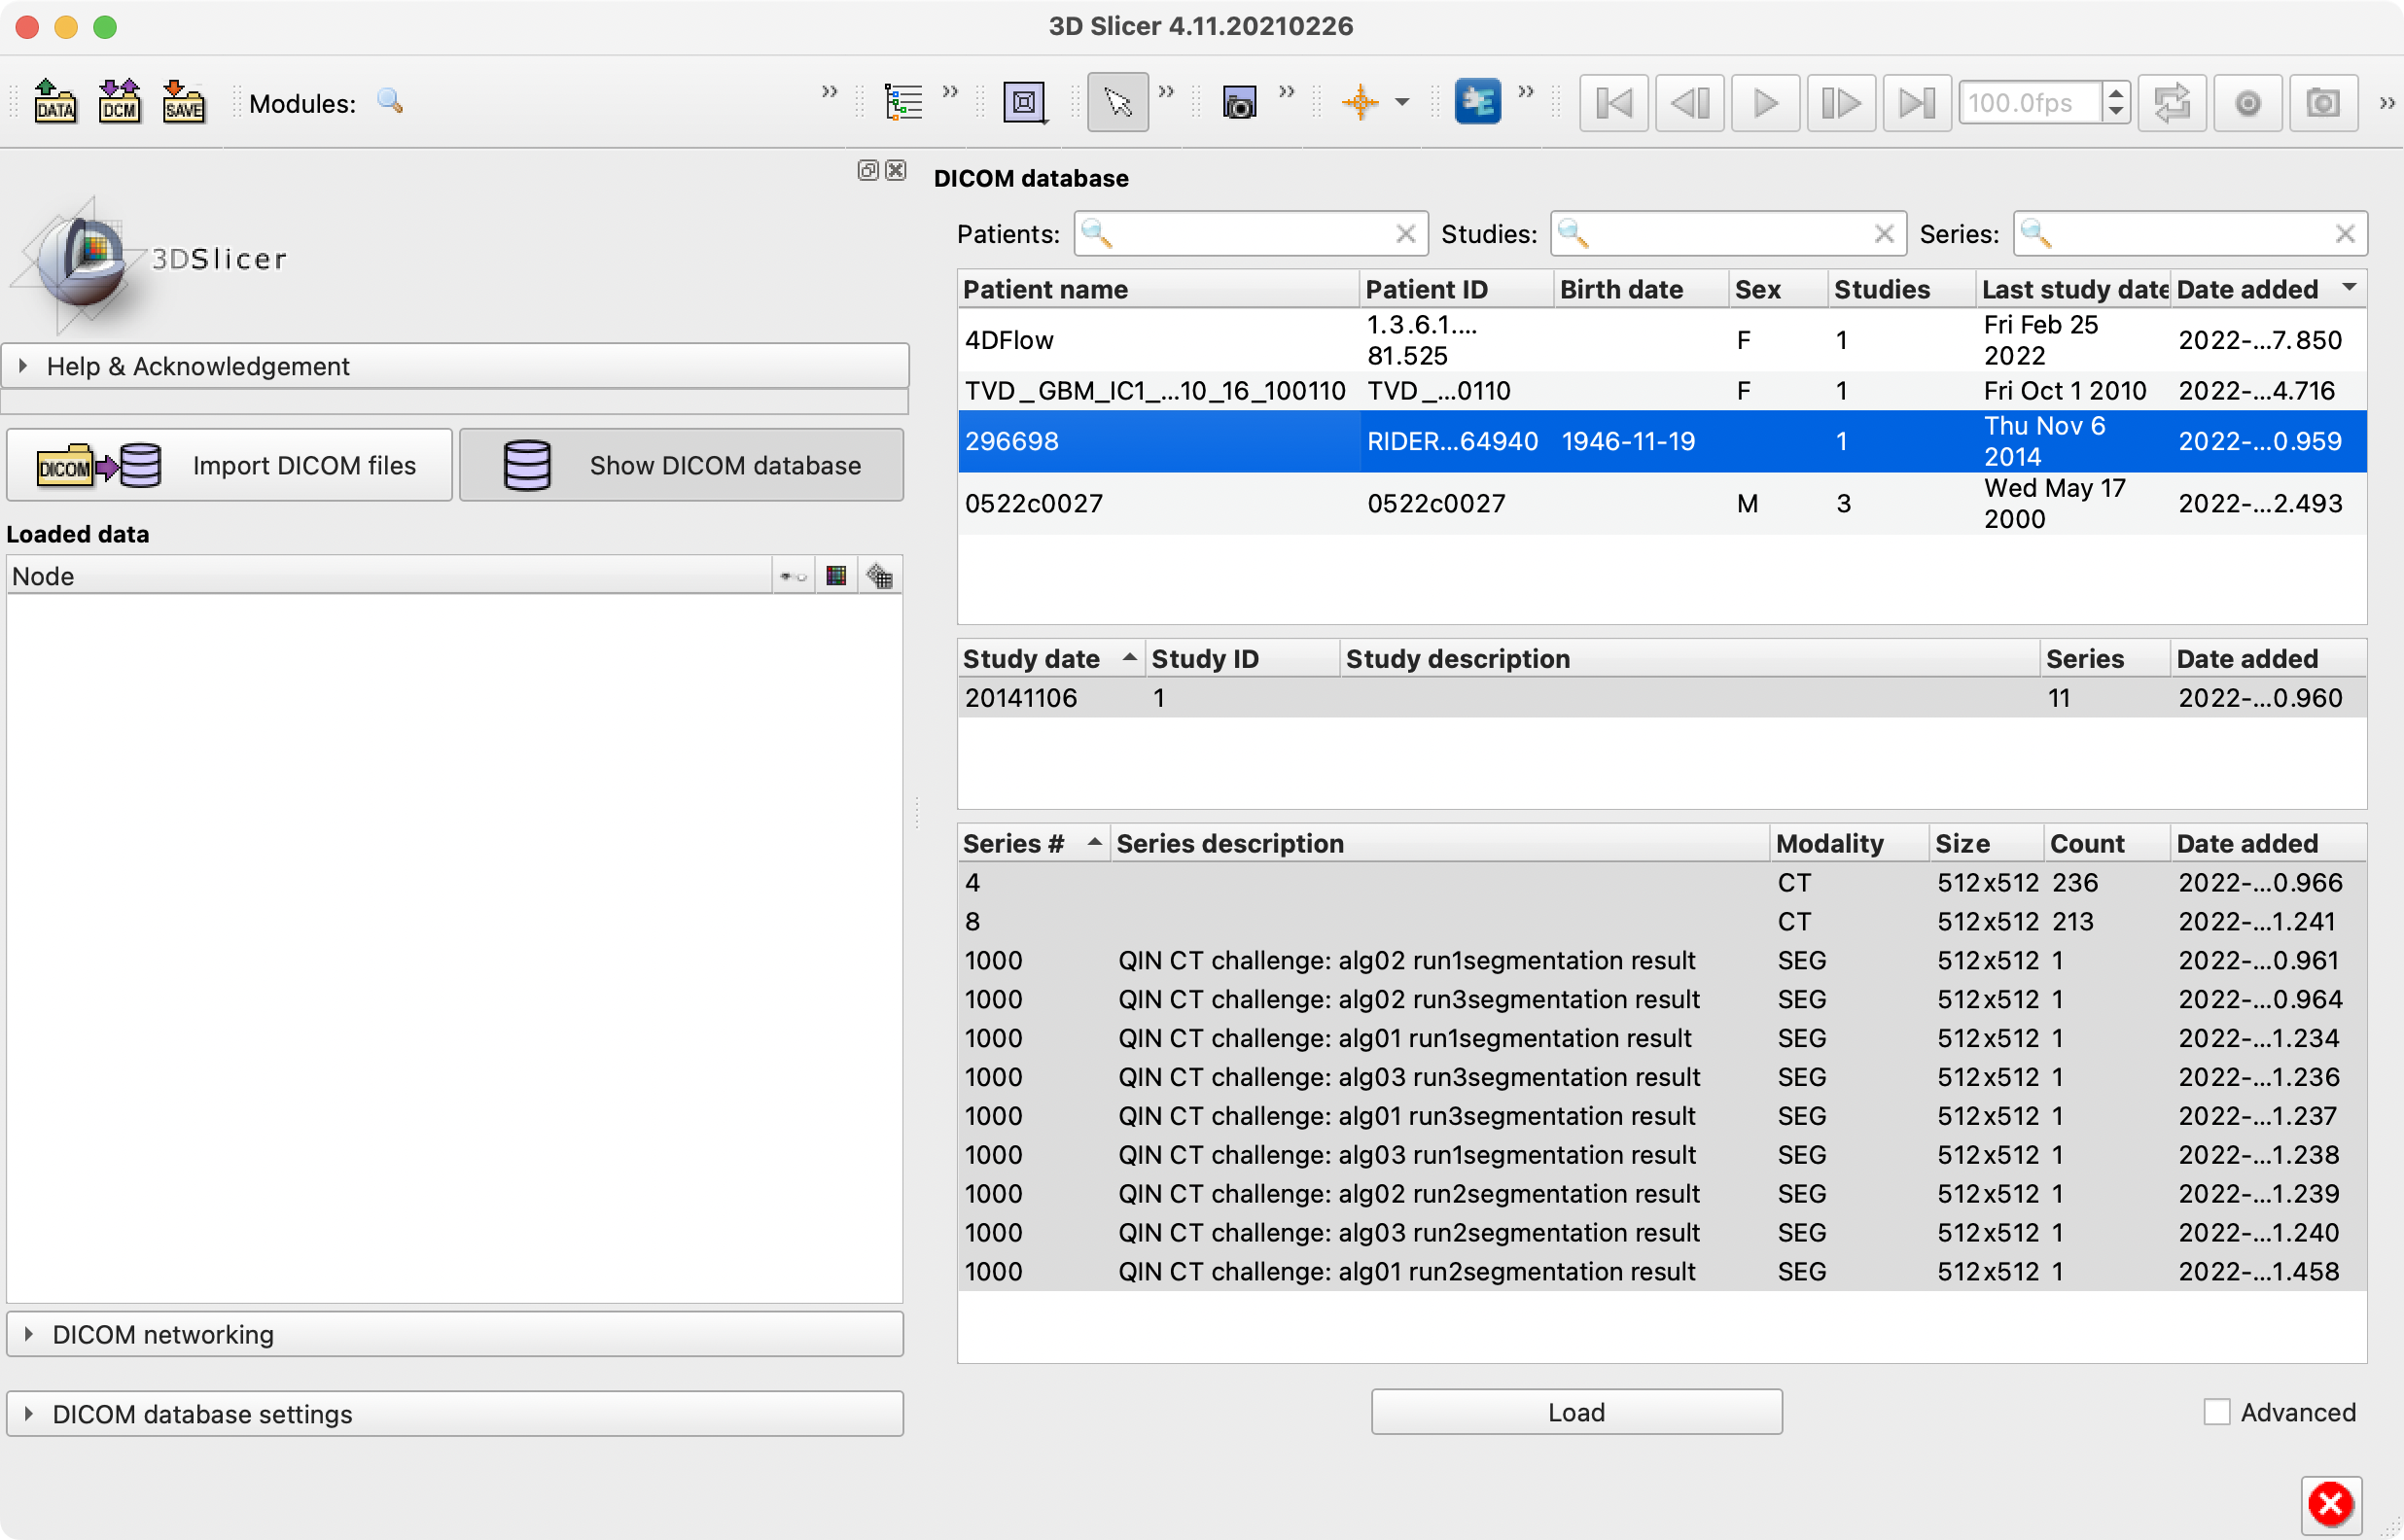Expand the Help & Acknowledgement section

coord(198,366)
